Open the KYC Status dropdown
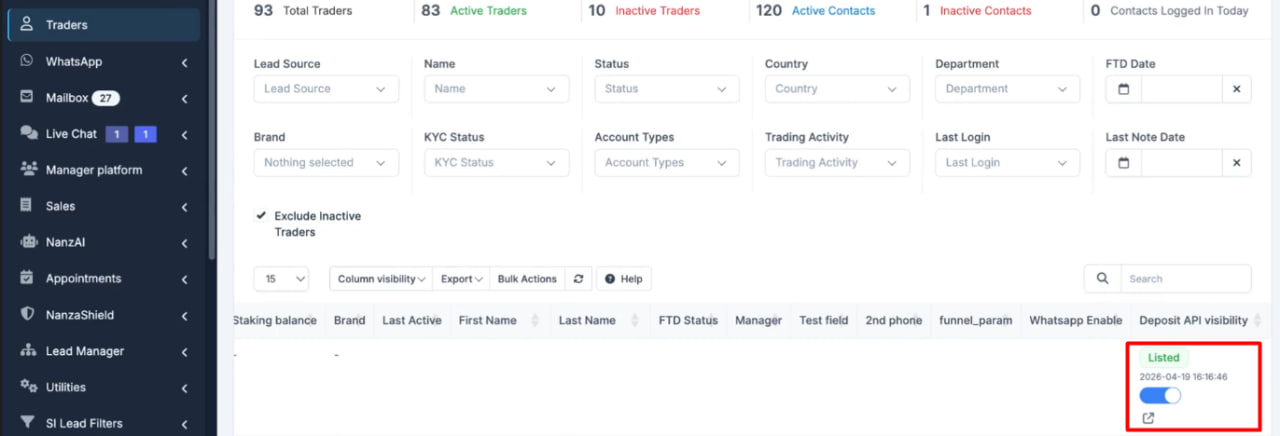Screen dimensions: 1280x436 (x=496, y=163)
